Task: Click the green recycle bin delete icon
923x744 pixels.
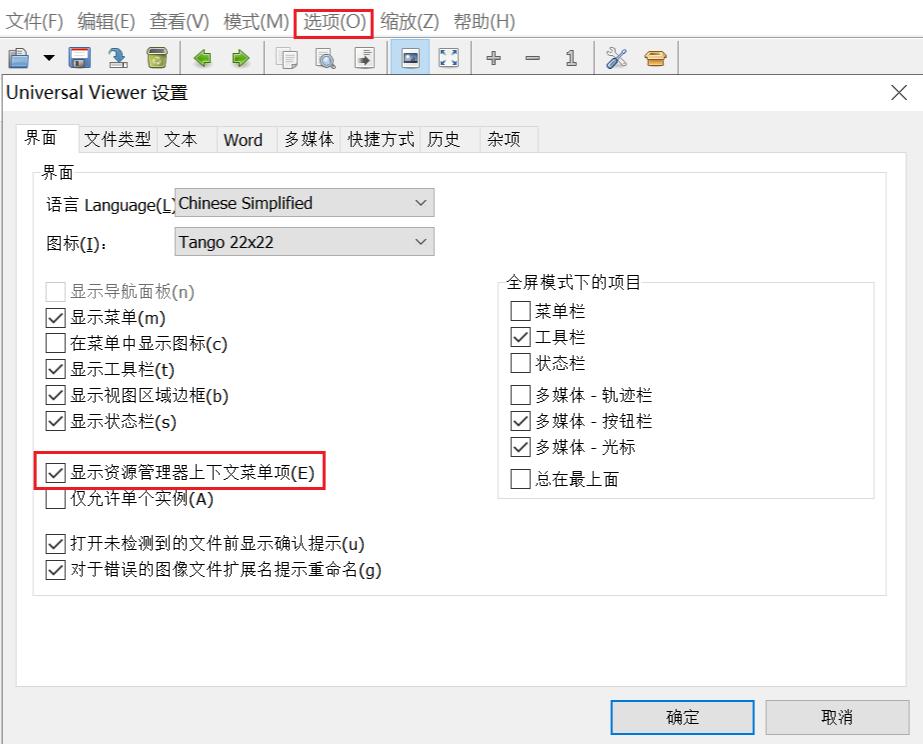Action: (x=157, y=58)
